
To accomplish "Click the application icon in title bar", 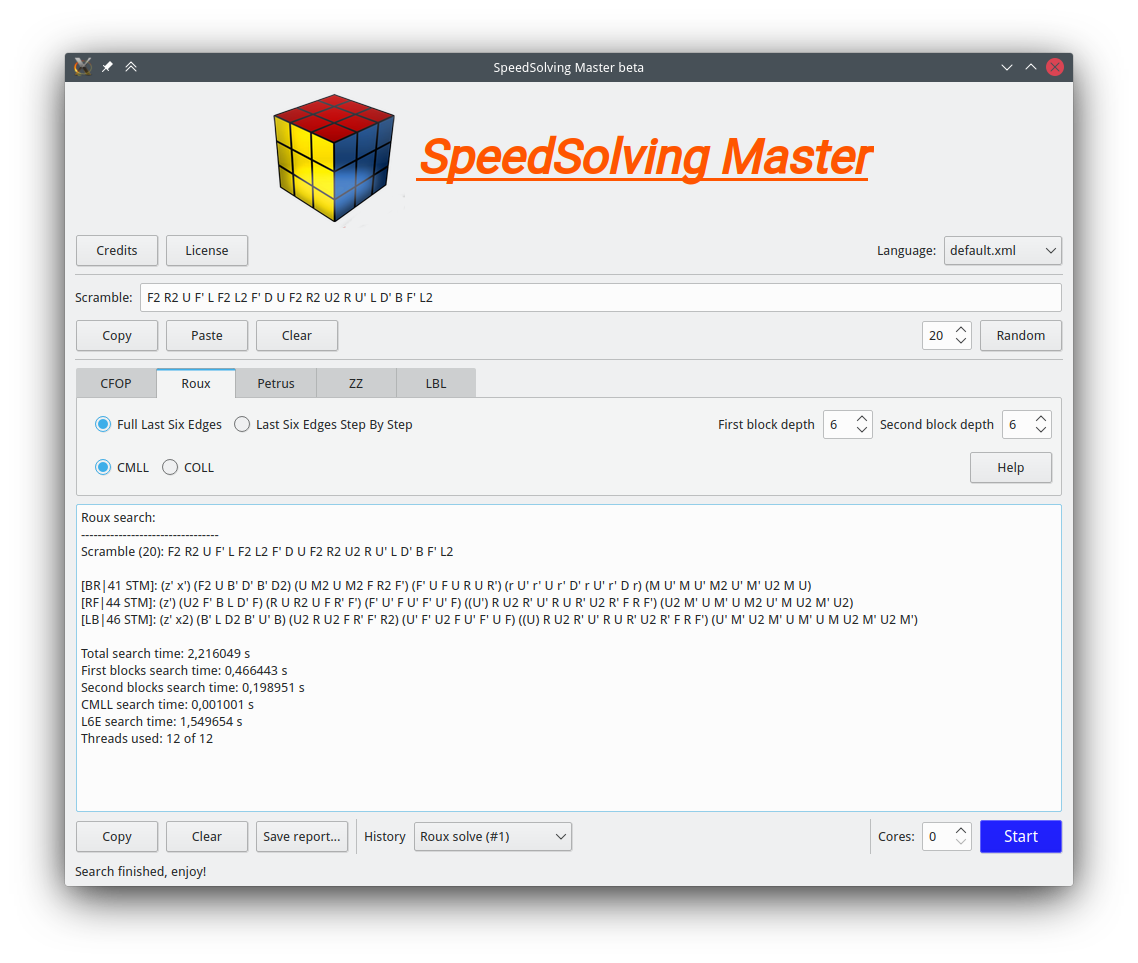I will (x=83, y=67).
